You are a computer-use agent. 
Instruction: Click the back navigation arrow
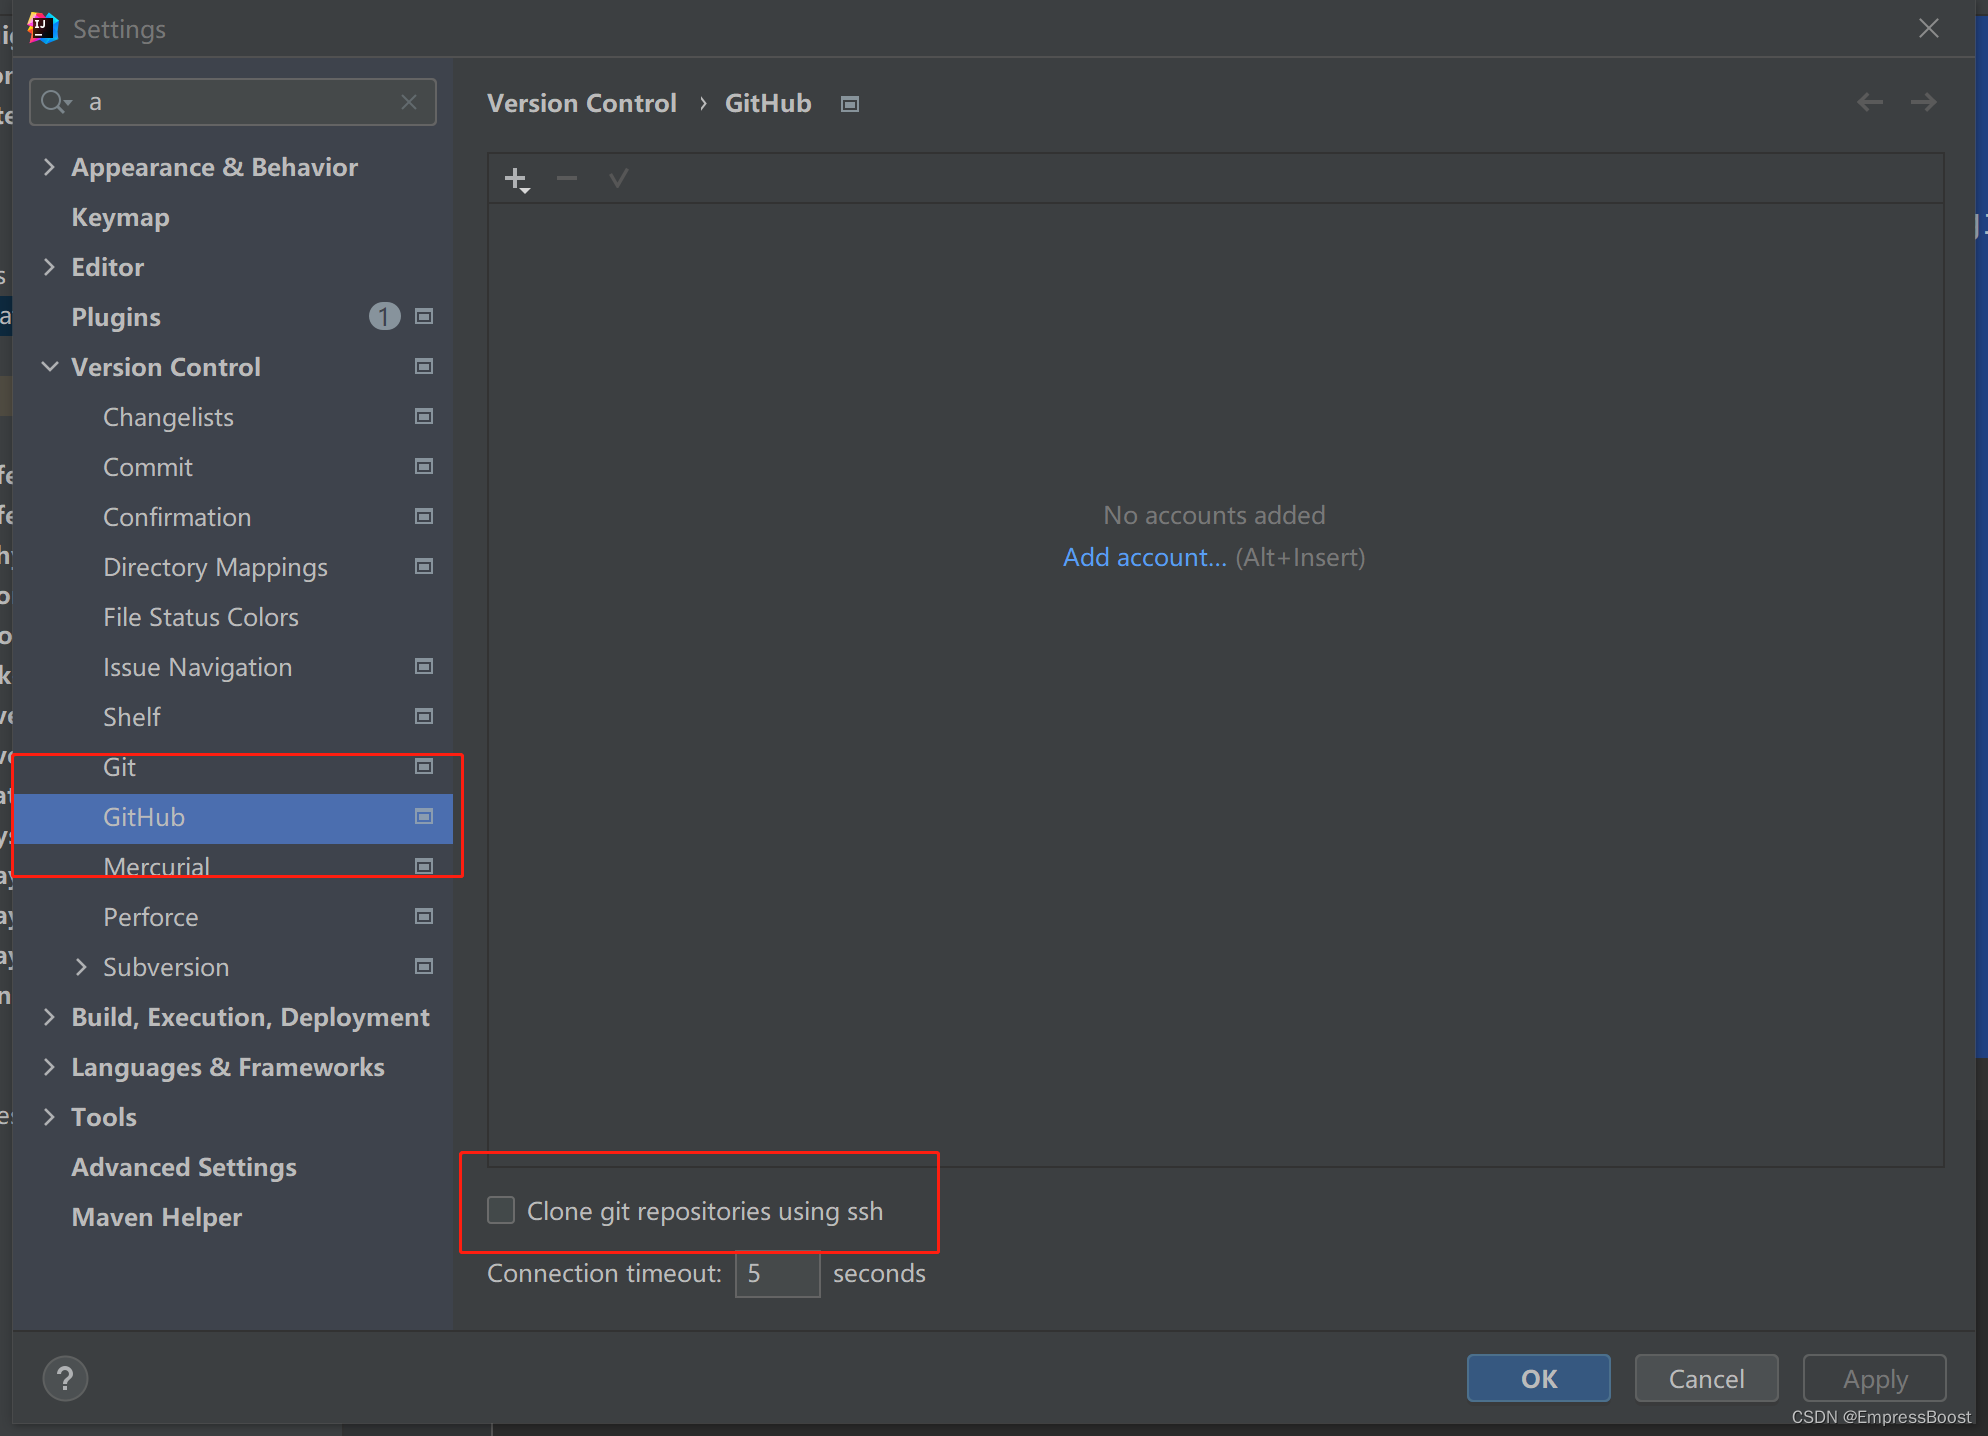(1869, 101)
